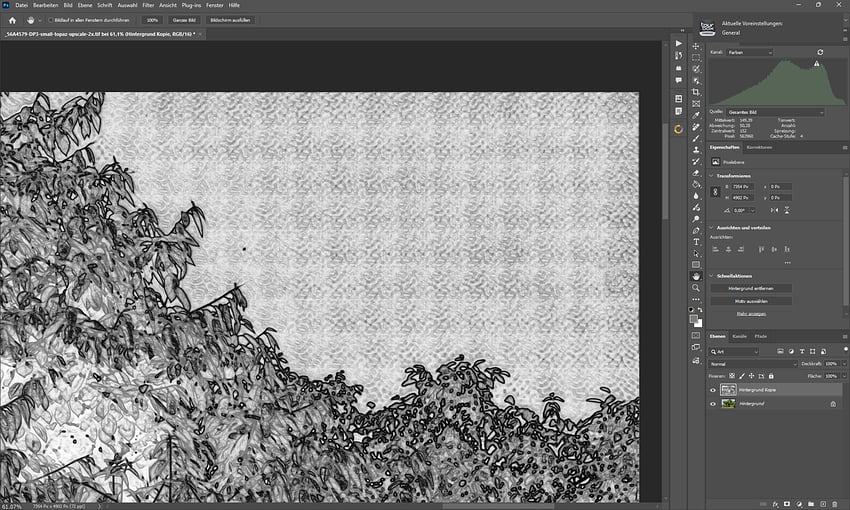Refresh the histogram panel
Screen dimensions: 850x510
click(820, 52)
